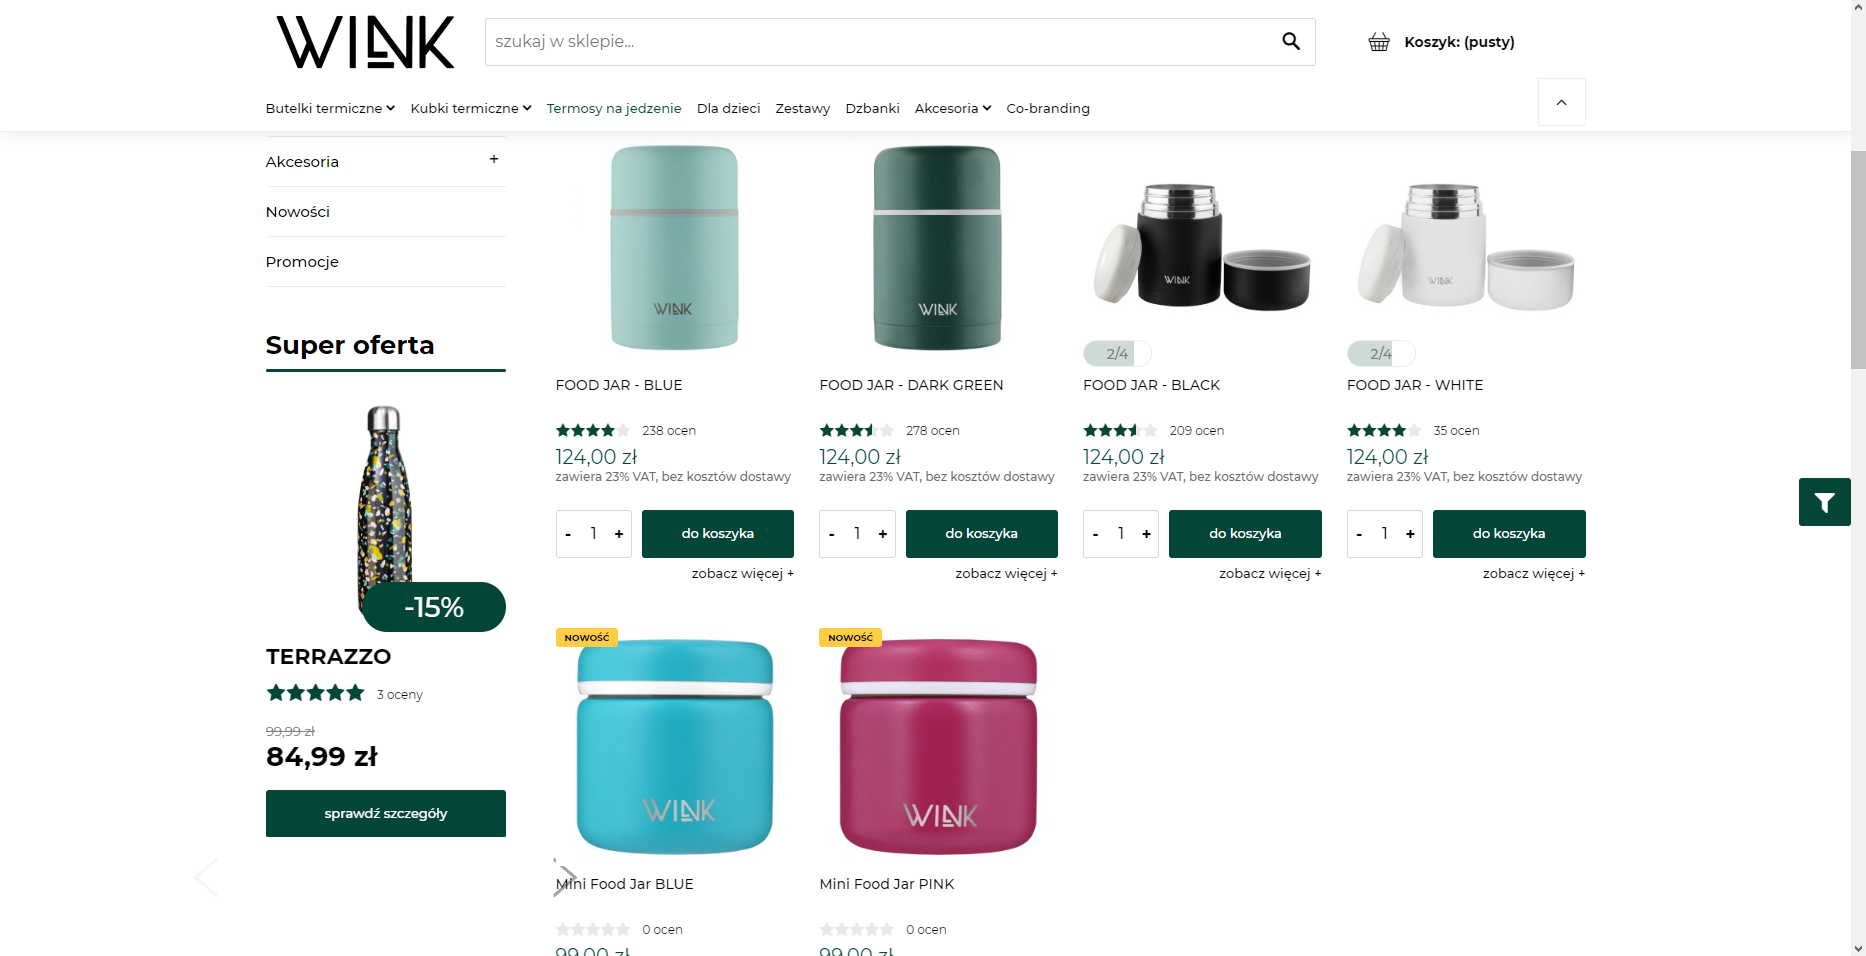The height and width of the screenshot is (956, 1866).
Task: Decrease quantity for Food Jar Blue
Action: (x=568, y=534)
